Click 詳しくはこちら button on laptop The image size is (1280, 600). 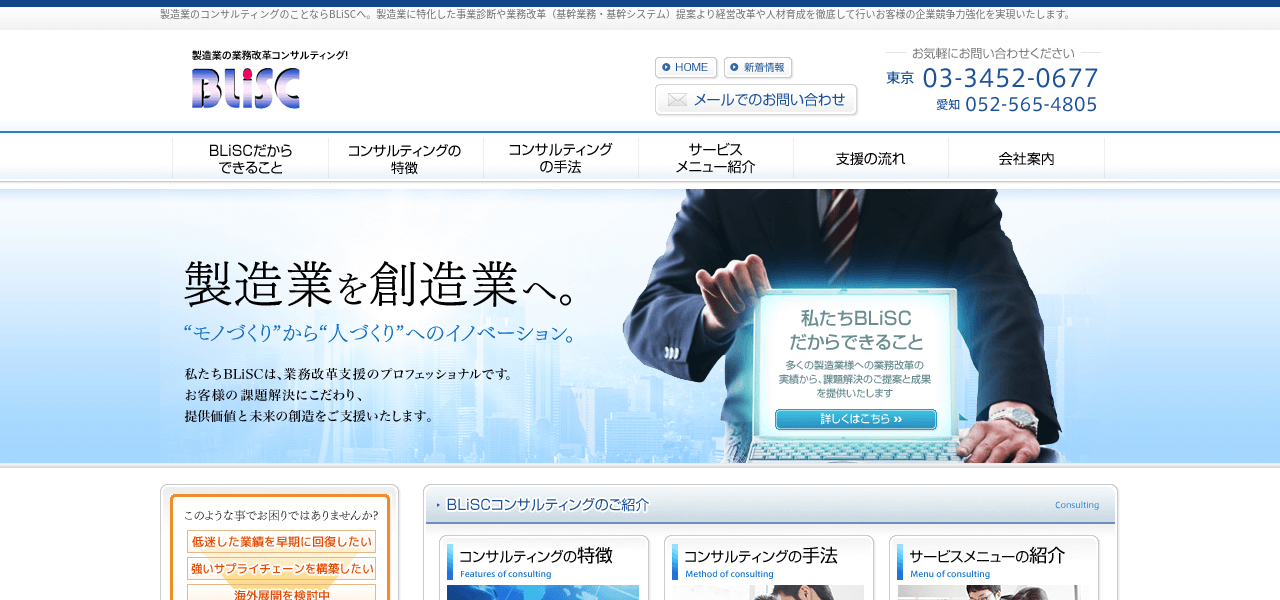[x=856, y=419]
